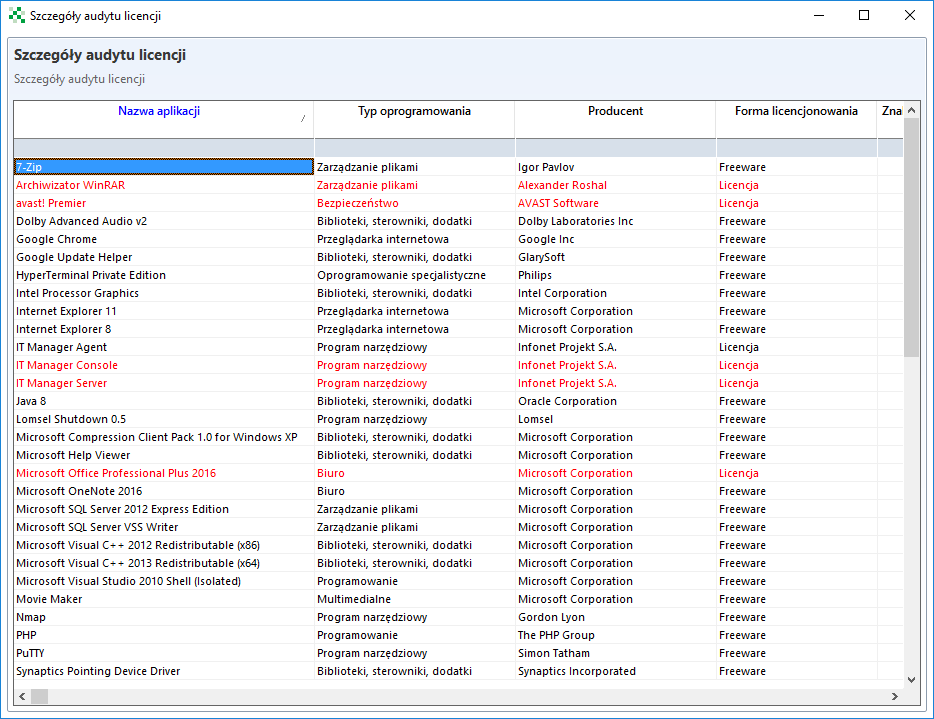Viewport: 934px width, 719px height.
Task: Click The PHP Group producer cell
Action: (615, 635)
